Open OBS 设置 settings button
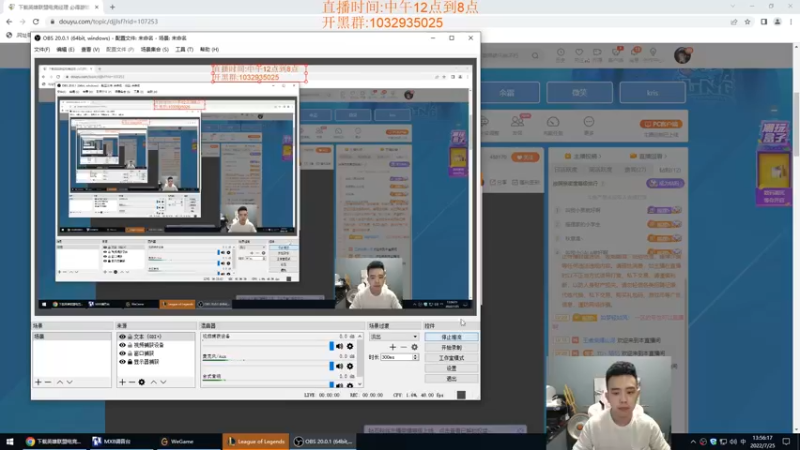800x450 pixels. [452, 368]
